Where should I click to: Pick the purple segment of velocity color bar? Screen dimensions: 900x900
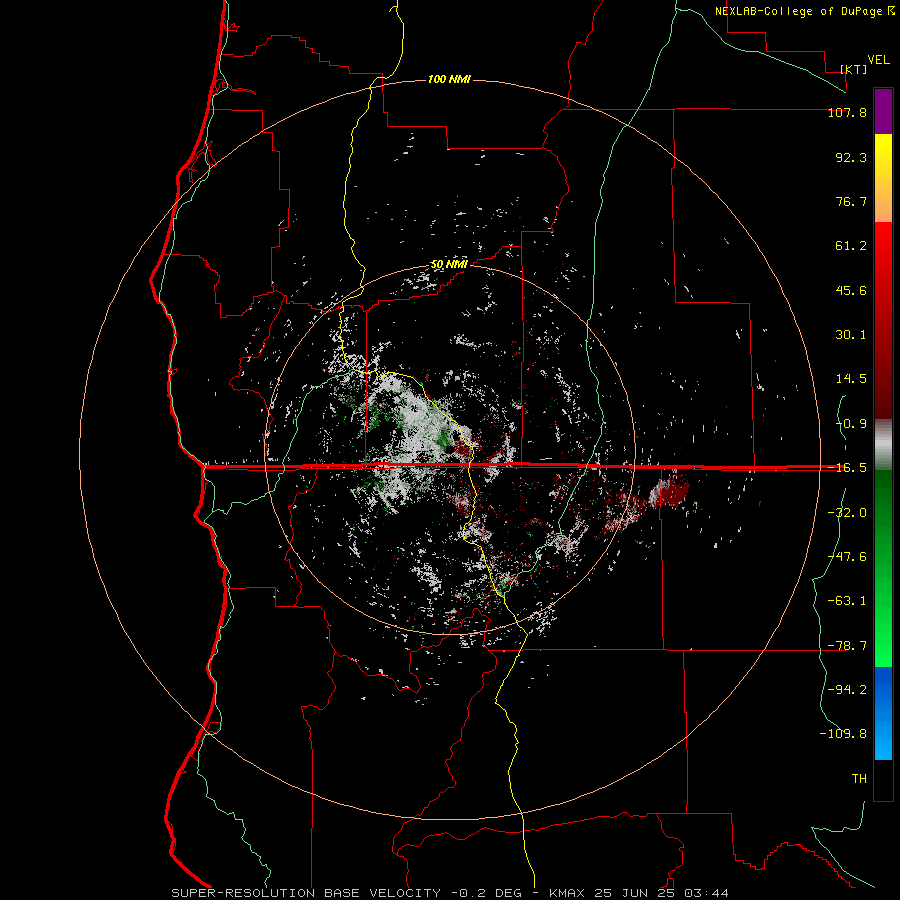point(883,111)
